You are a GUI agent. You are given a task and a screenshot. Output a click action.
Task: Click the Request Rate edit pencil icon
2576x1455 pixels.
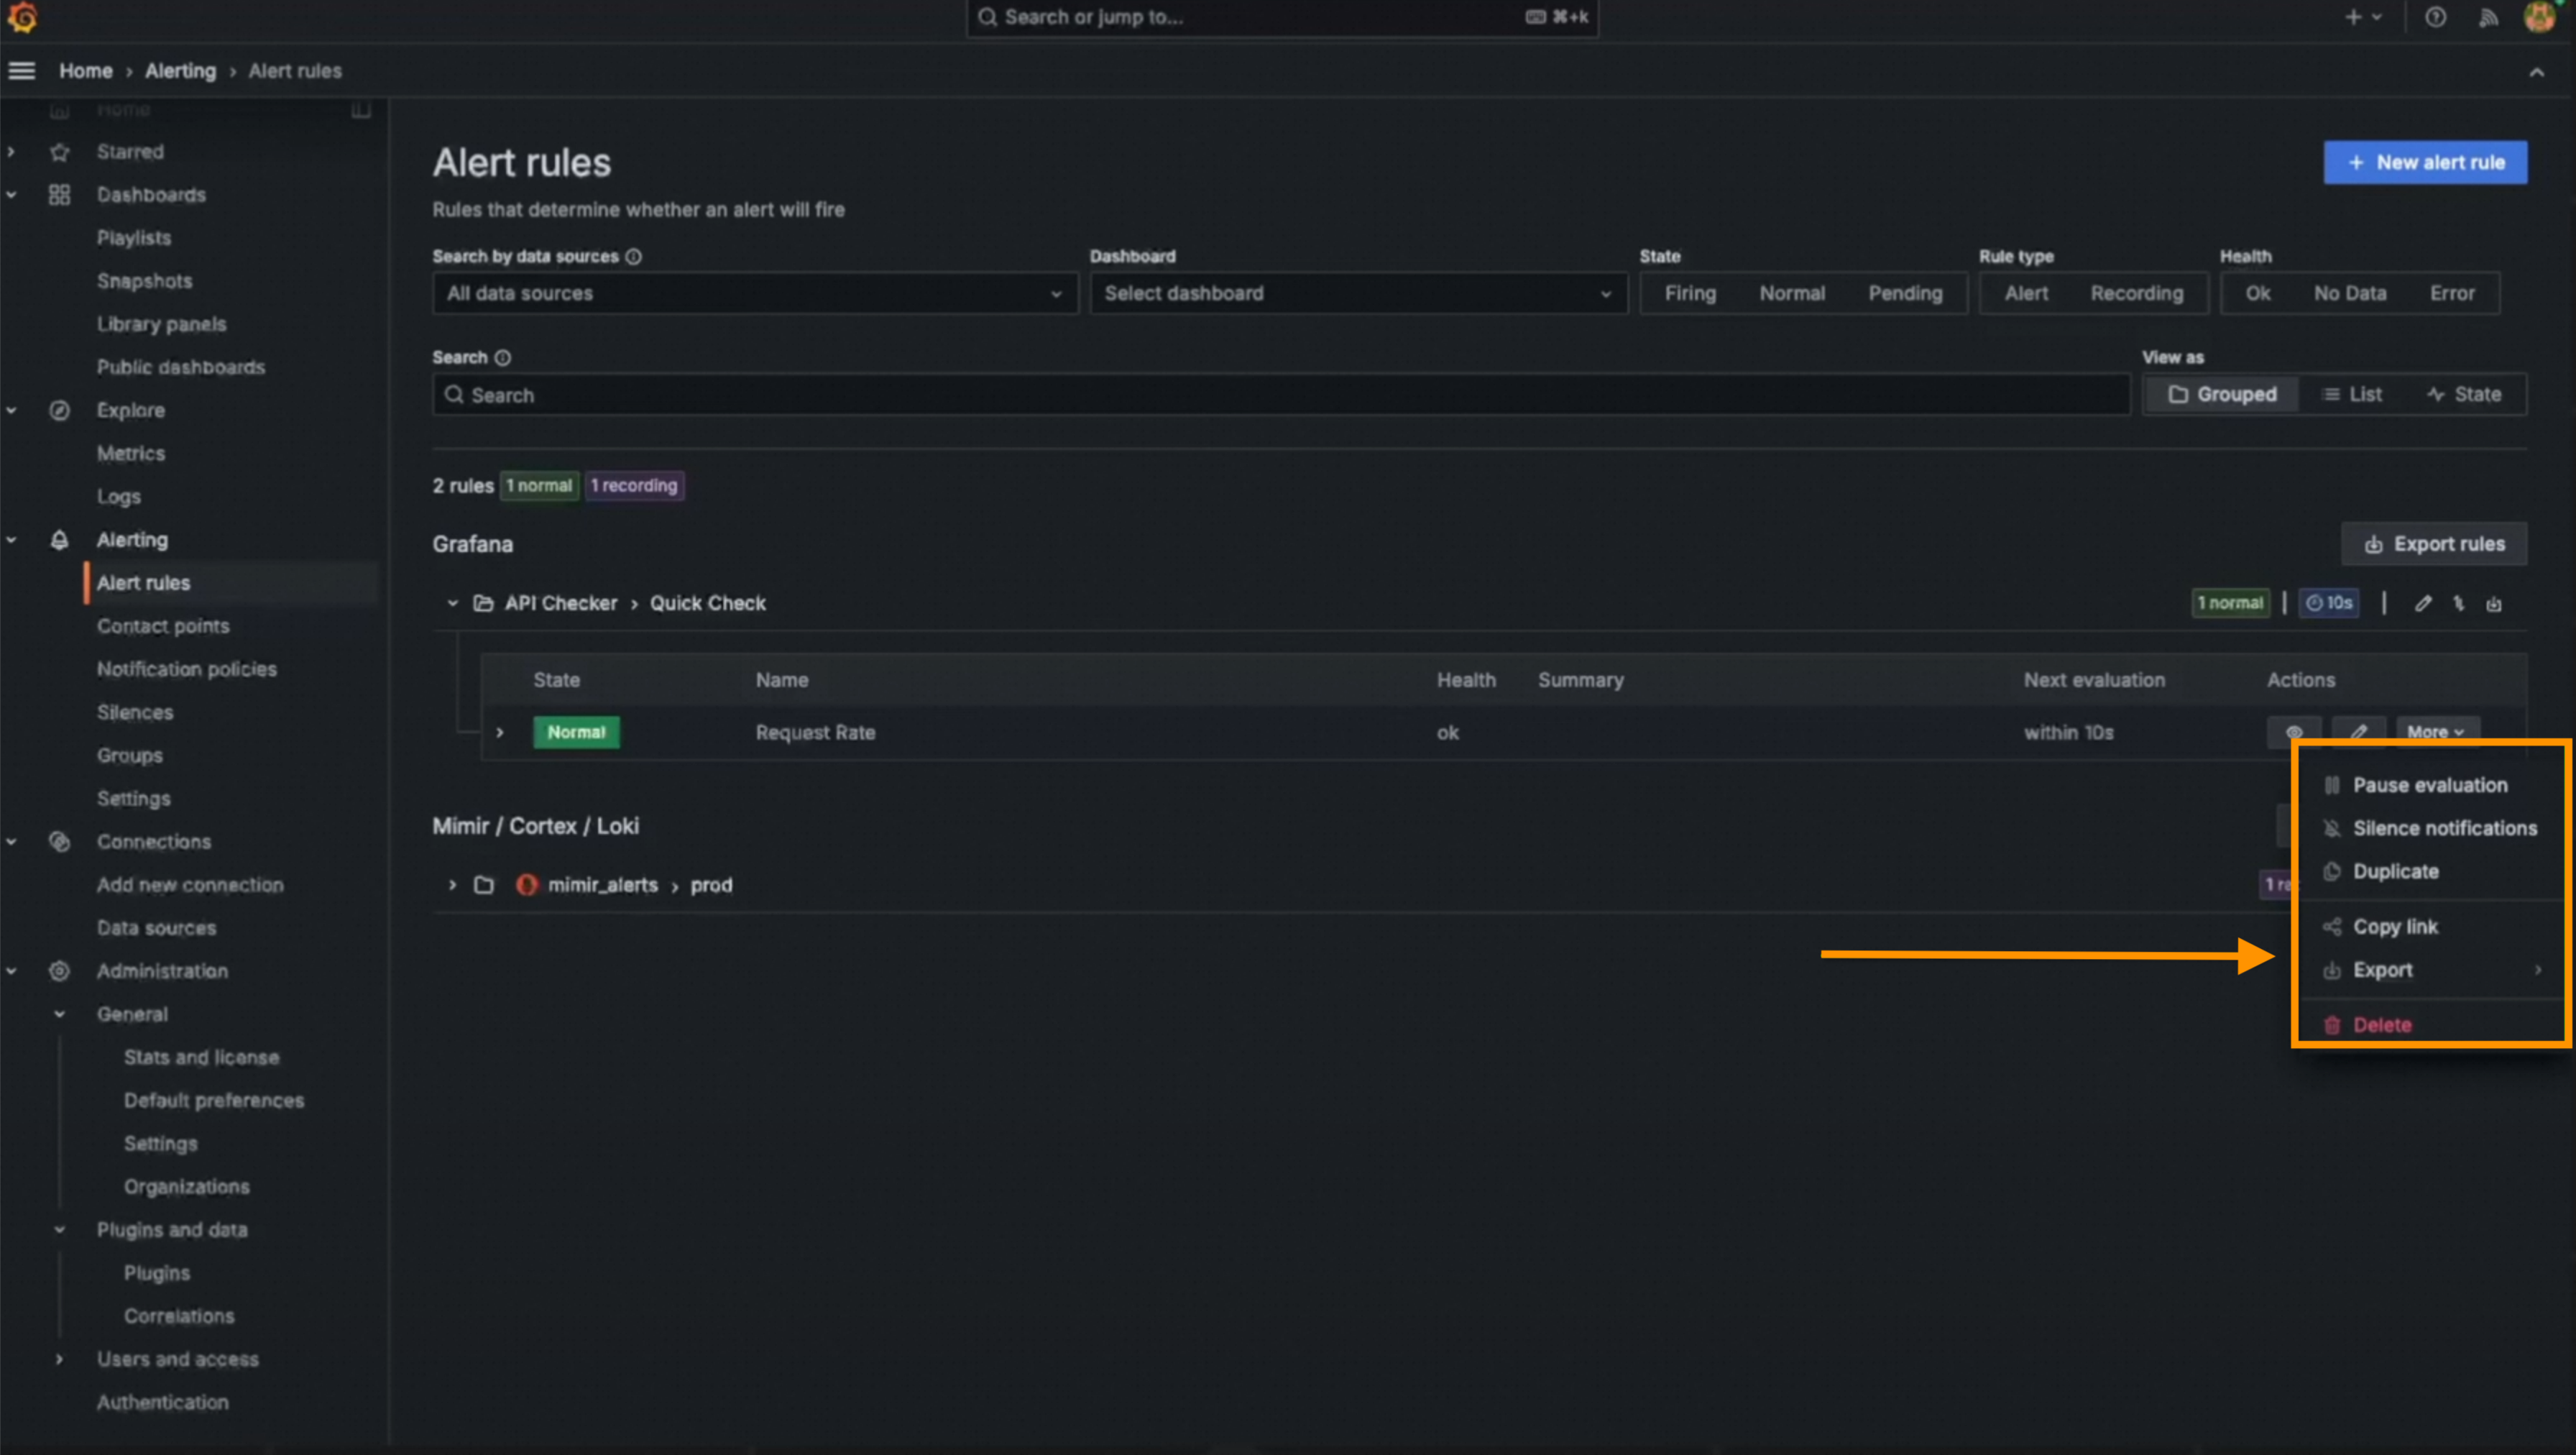coord(2358,732)
